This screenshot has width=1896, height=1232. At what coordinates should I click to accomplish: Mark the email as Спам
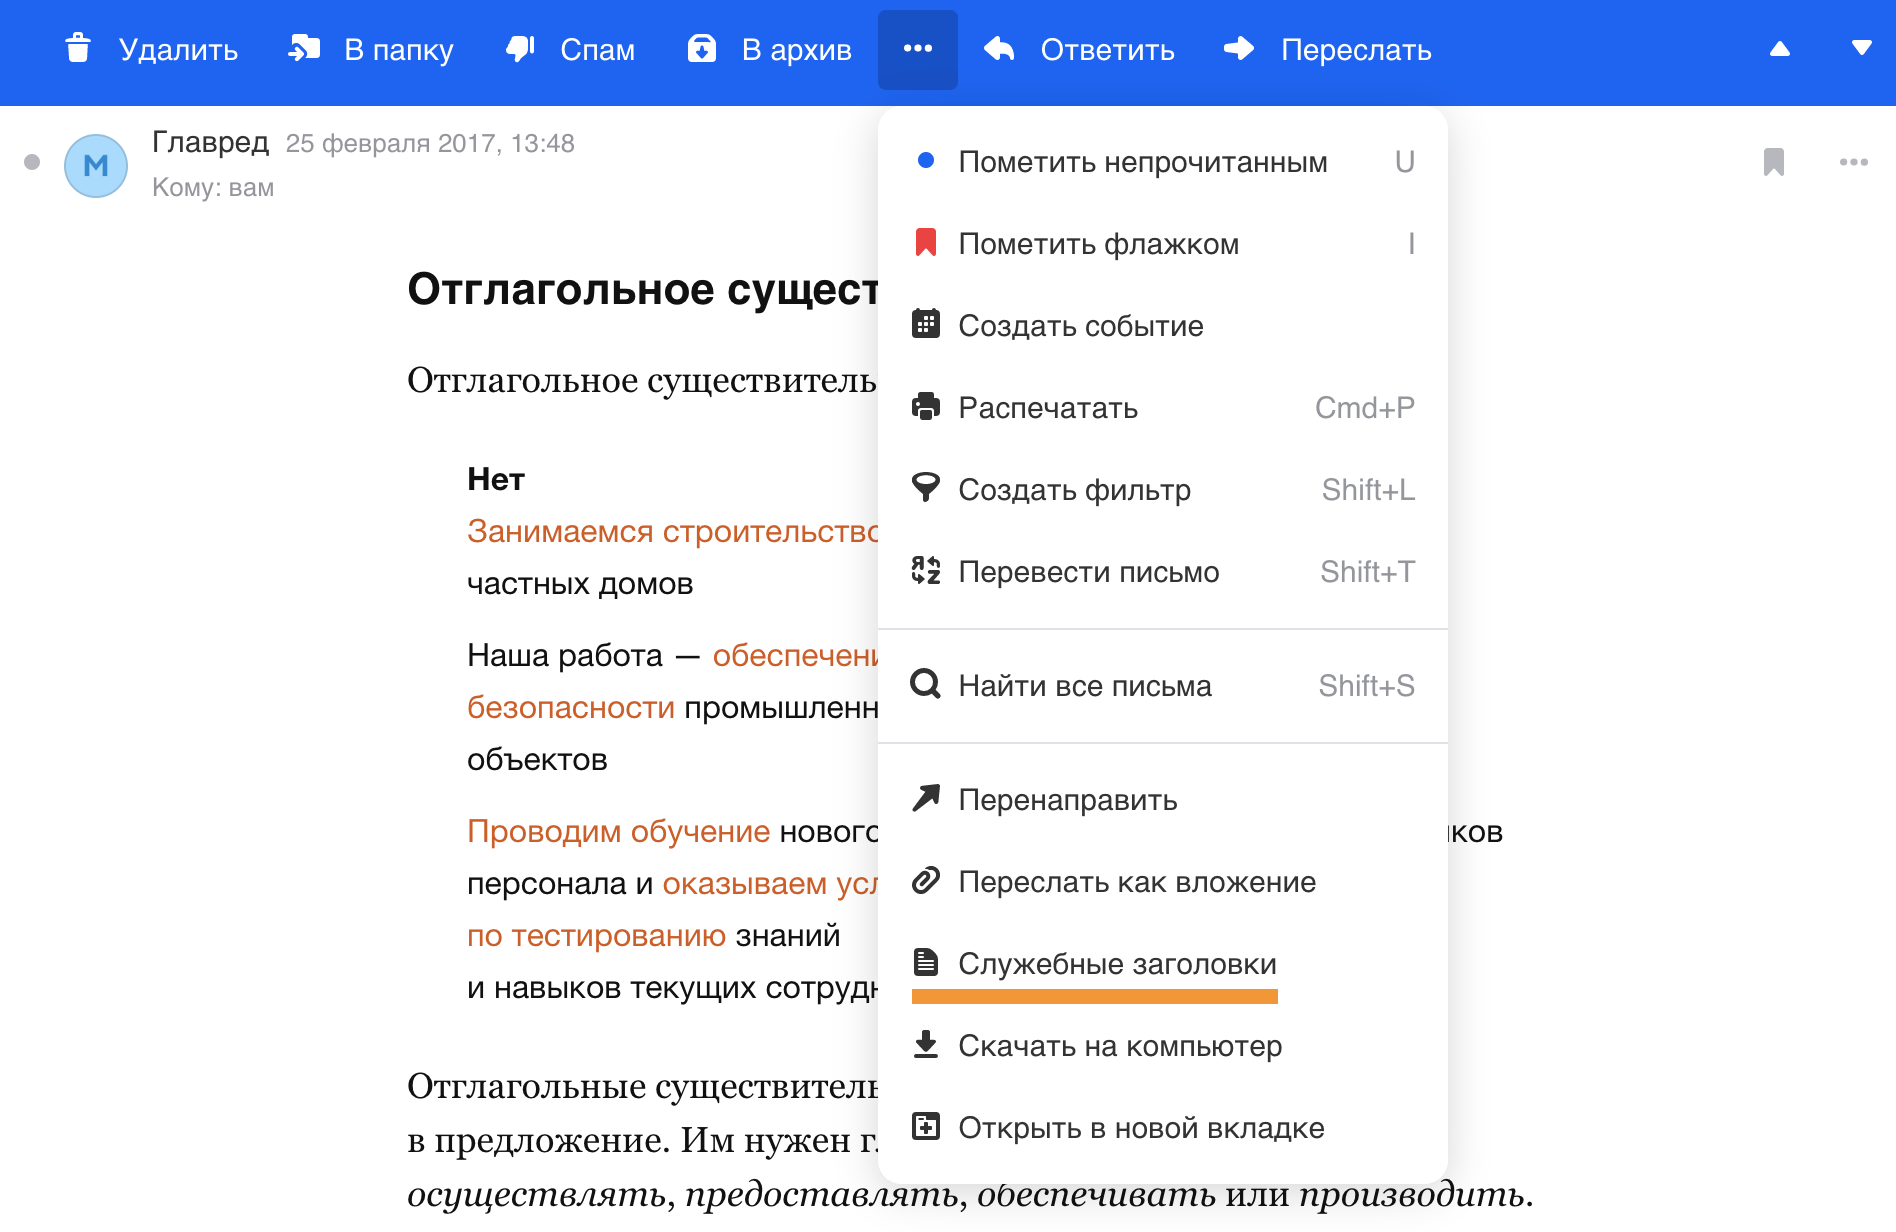pos(570,49)
